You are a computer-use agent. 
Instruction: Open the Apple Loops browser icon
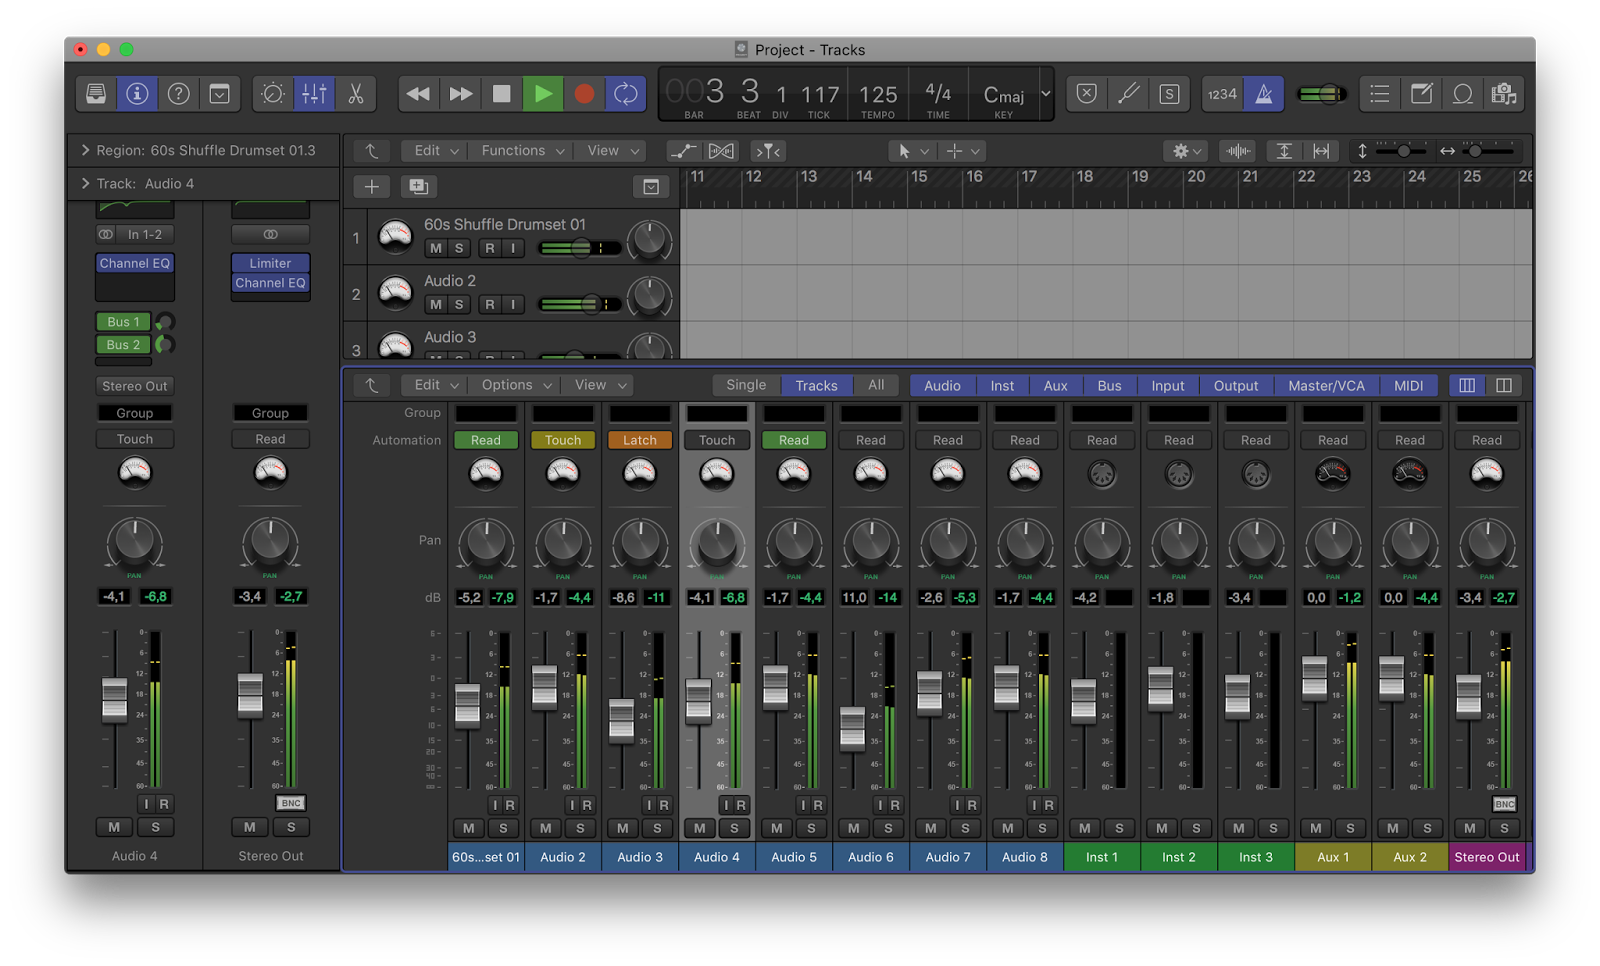click(x=1463, y=93)
